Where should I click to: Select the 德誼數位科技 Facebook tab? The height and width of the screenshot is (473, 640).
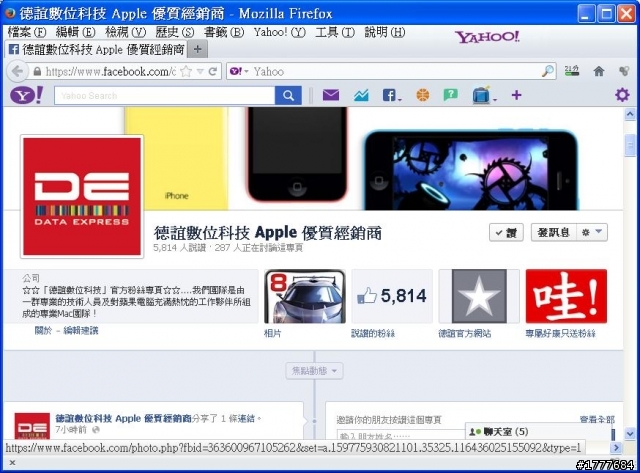click(96, 49)
